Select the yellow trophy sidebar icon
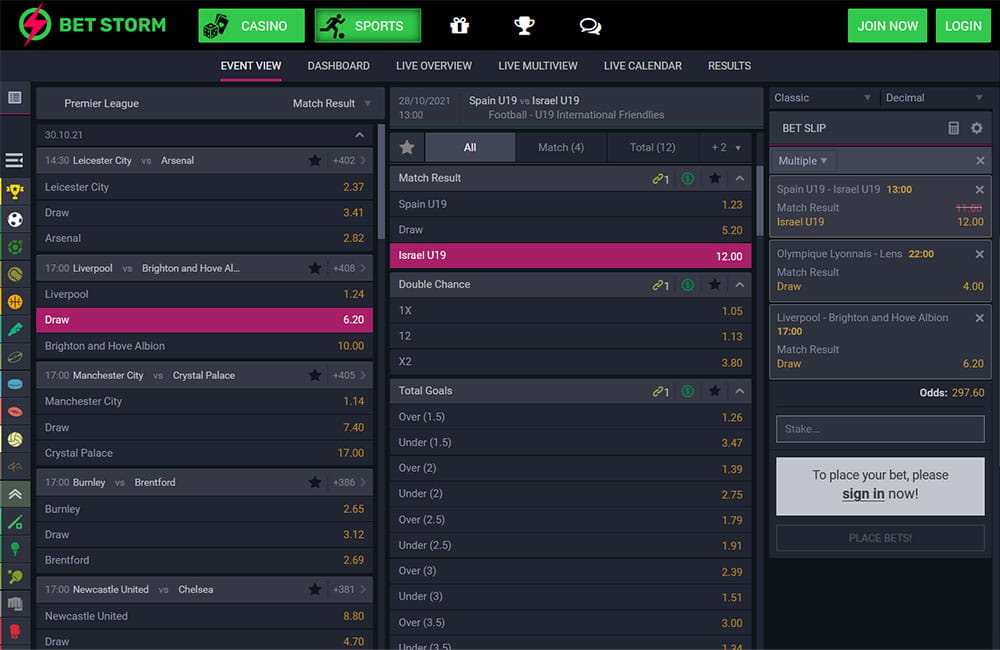The height and width of the screenshot is (650, 1000). coord(15,191)
